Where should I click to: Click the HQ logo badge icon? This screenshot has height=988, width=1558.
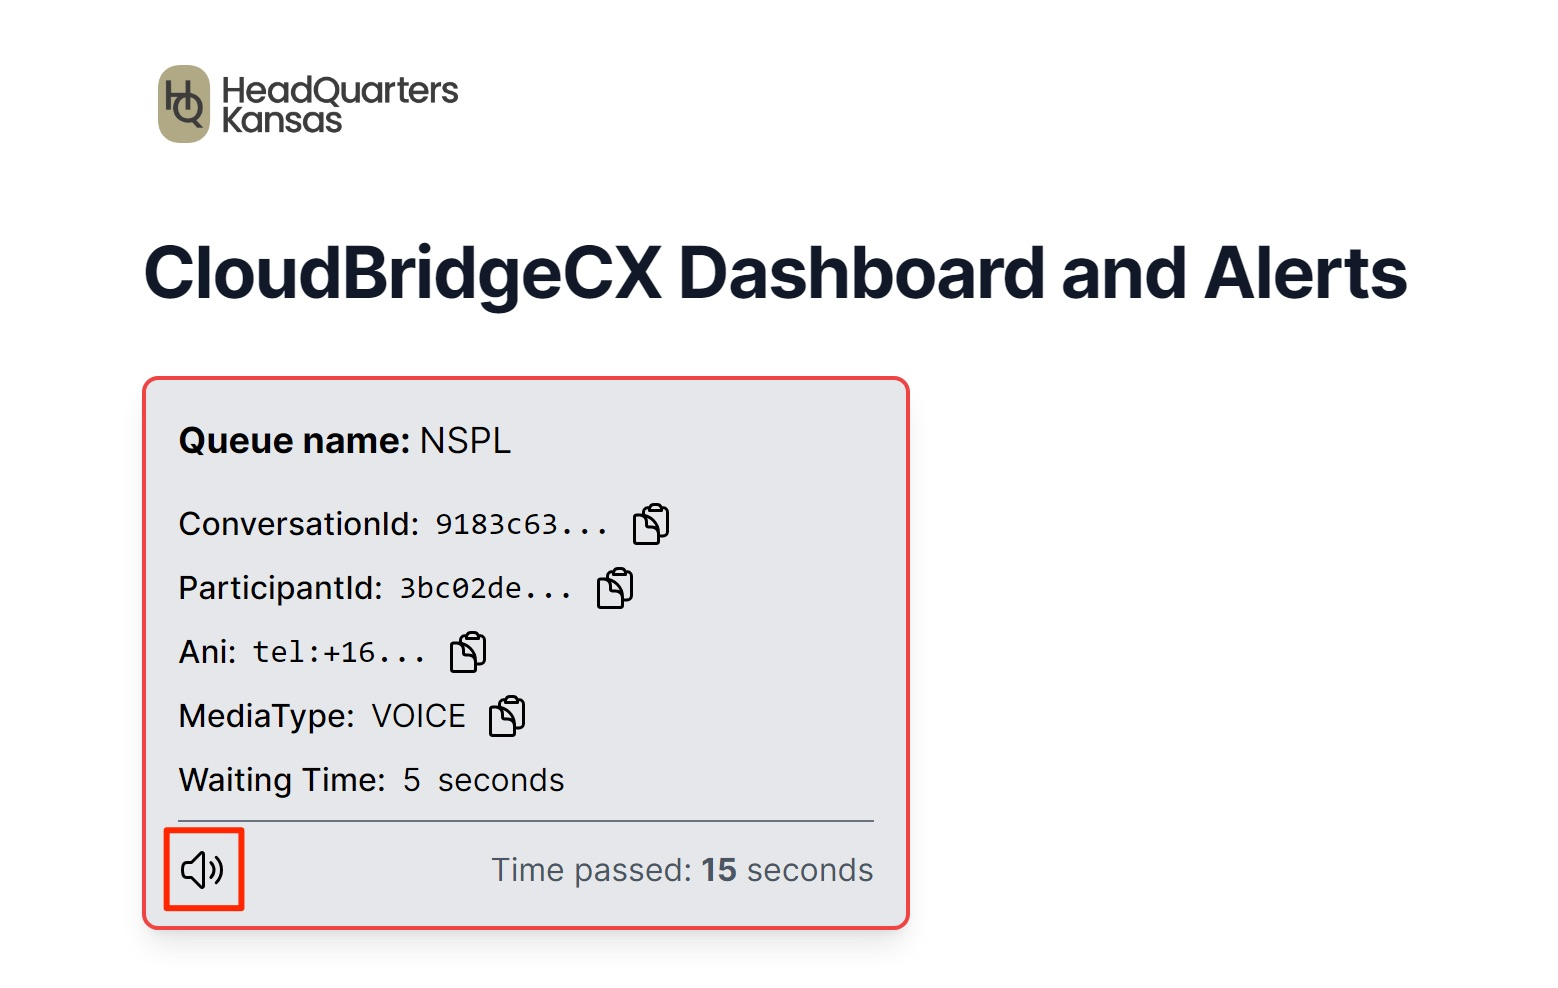pos(184,104)
